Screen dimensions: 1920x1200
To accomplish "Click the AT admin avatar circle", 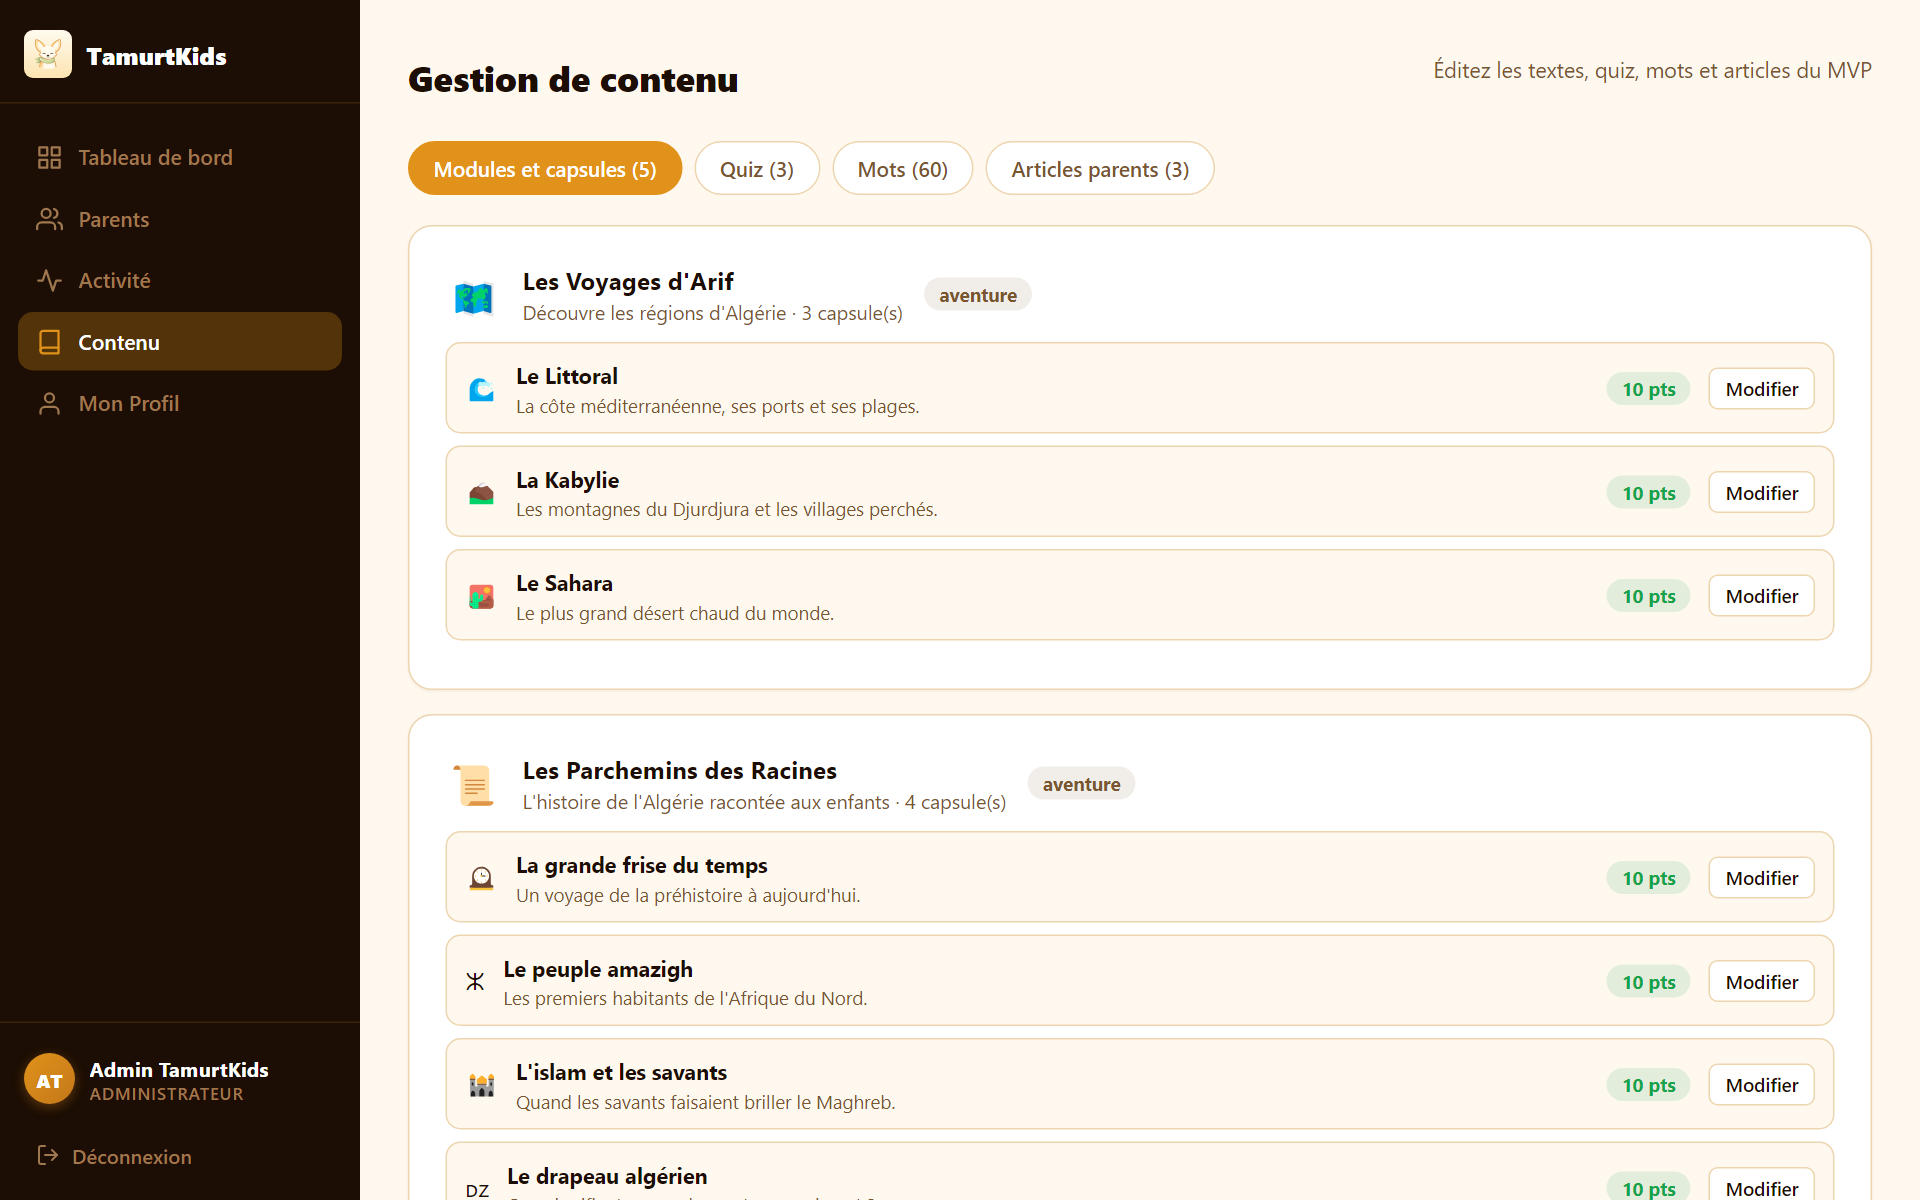I will tap(49, 1080).
